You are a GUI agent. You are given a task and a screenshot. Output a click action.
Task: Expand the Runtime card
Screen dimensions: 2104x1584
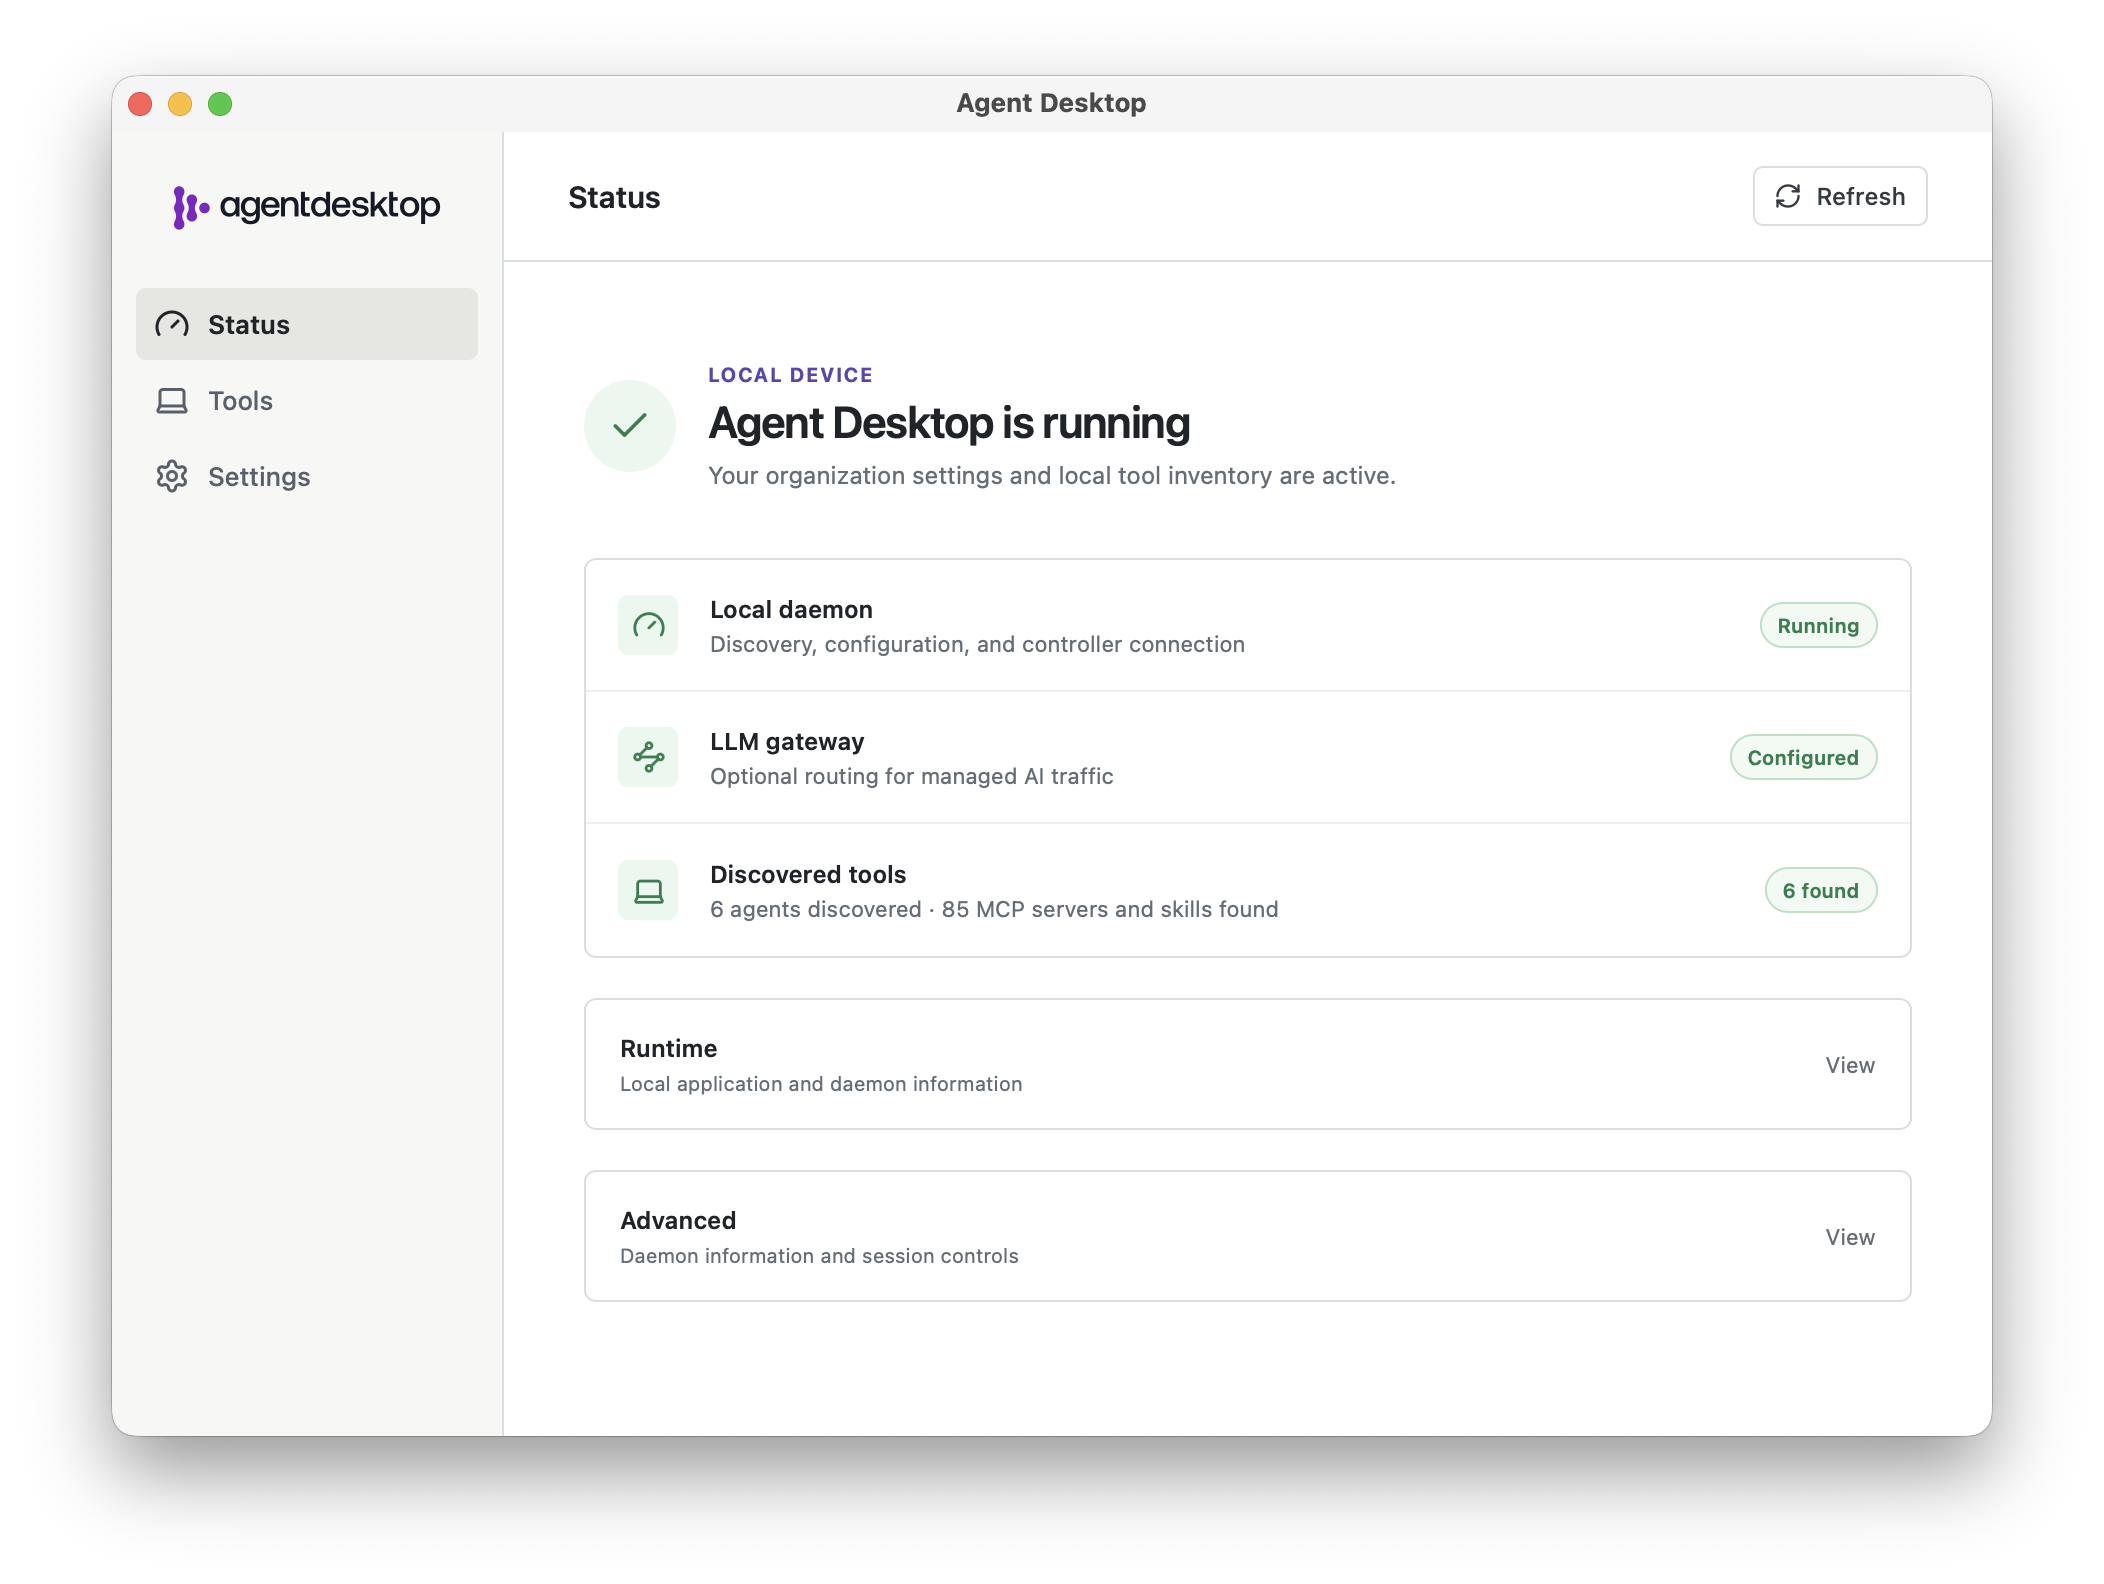coord(1248,1065)
